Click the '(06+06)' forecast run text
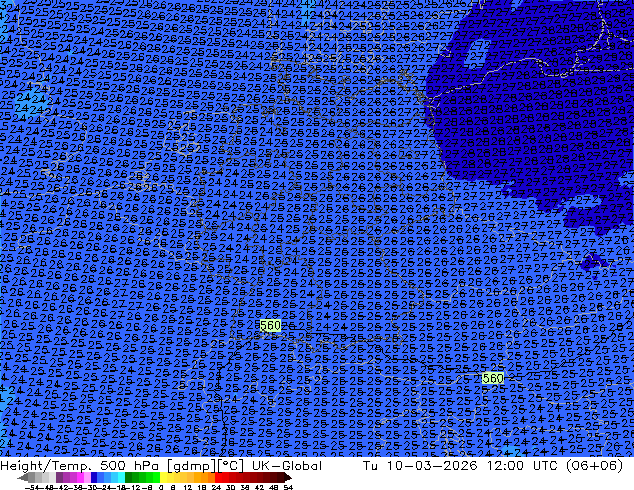Image resolution: width=634 pixels, height=490 pixels. (x=594, y=466)
